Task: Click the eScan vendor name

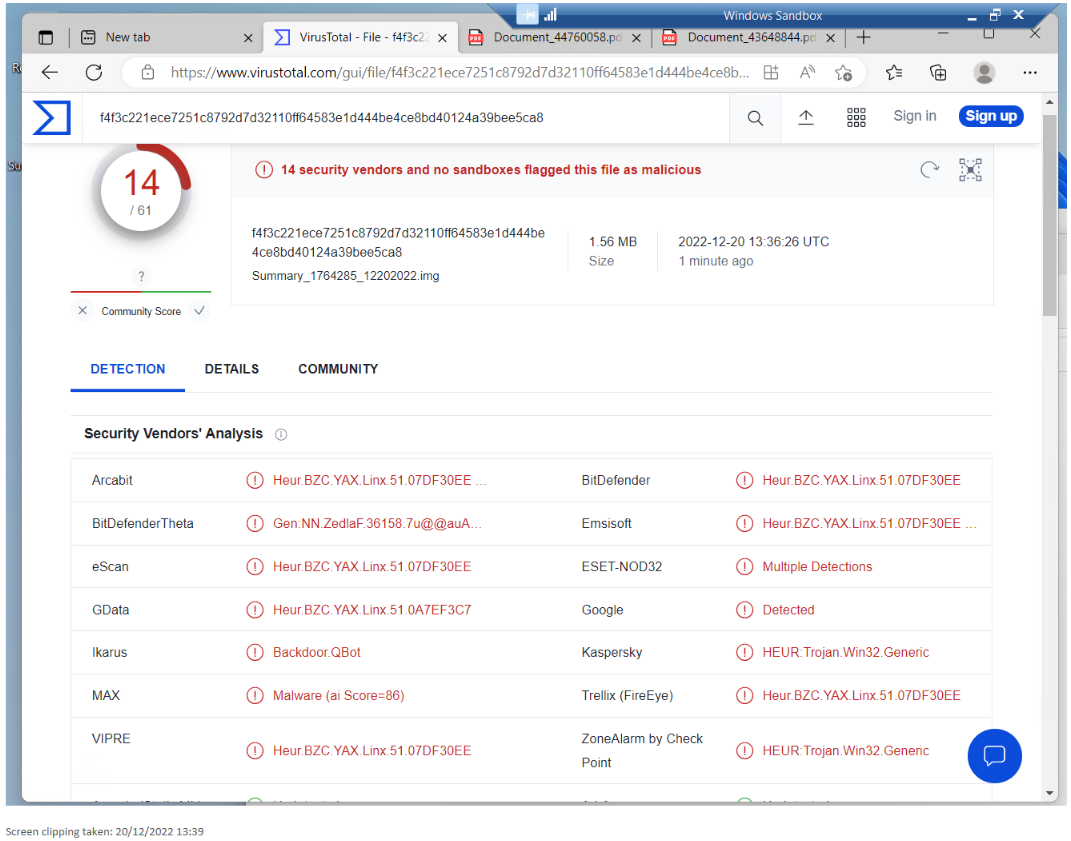Action: tap(110, 566)
